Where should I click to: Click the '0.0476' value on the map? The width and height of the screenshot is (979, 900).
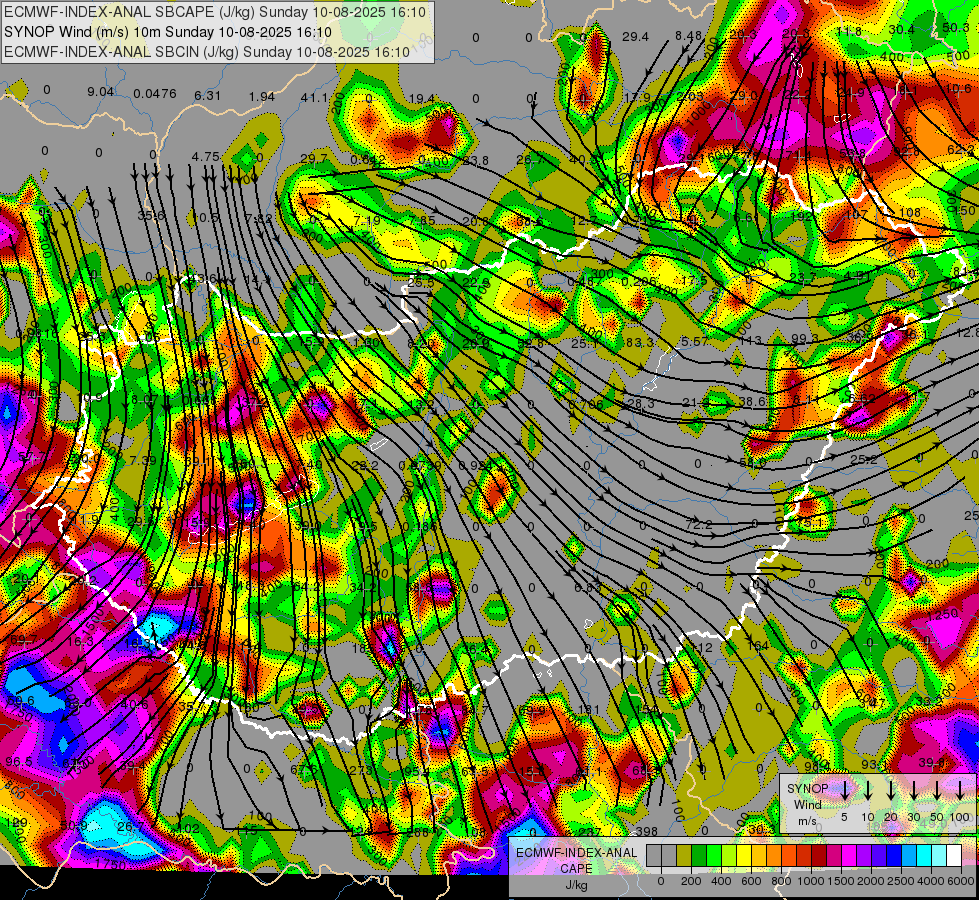tap(155, 94)
